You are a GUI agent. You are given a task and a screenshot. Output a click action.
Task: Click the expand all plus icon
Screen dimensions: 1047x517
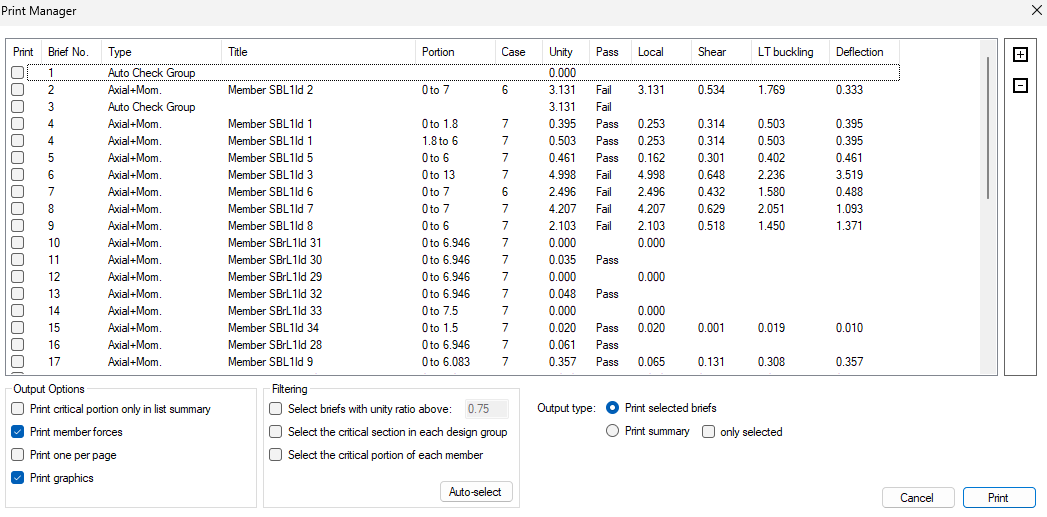coord(1019,55)
